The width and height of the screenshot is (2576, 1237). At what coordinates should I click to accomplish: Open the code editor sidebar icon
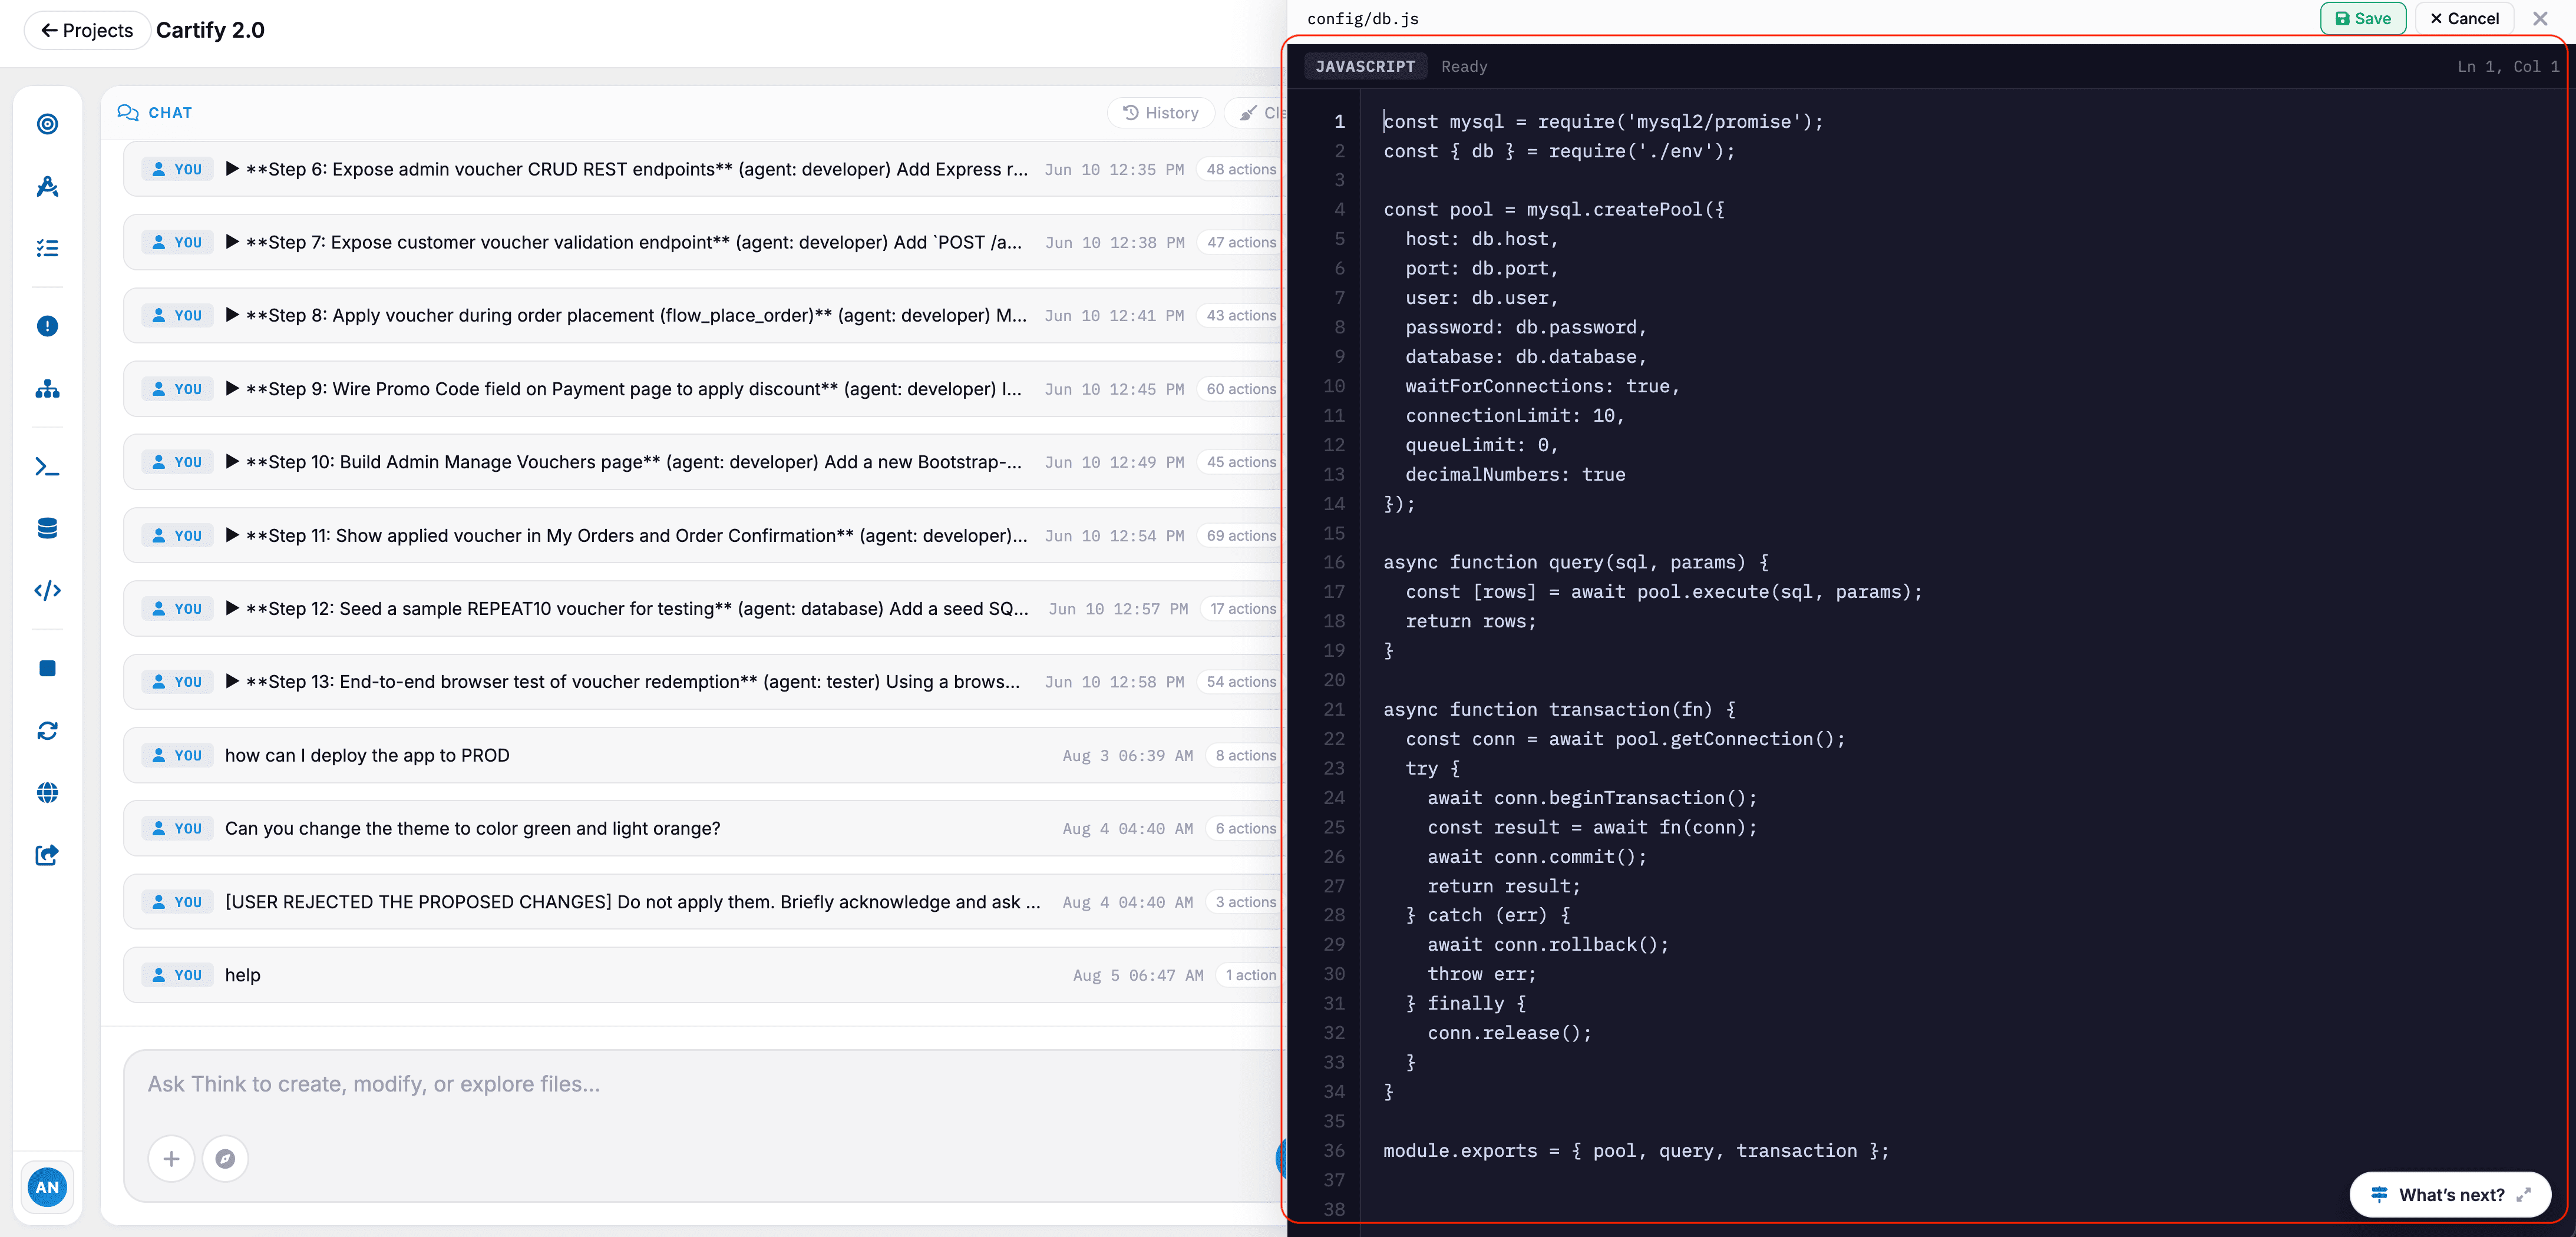[47, 590]
